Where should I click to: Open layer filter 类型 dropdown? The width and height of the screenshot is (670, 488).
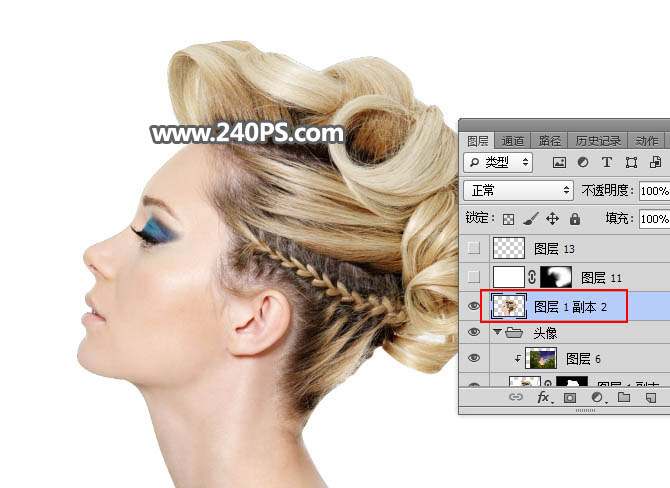[498, 162]
